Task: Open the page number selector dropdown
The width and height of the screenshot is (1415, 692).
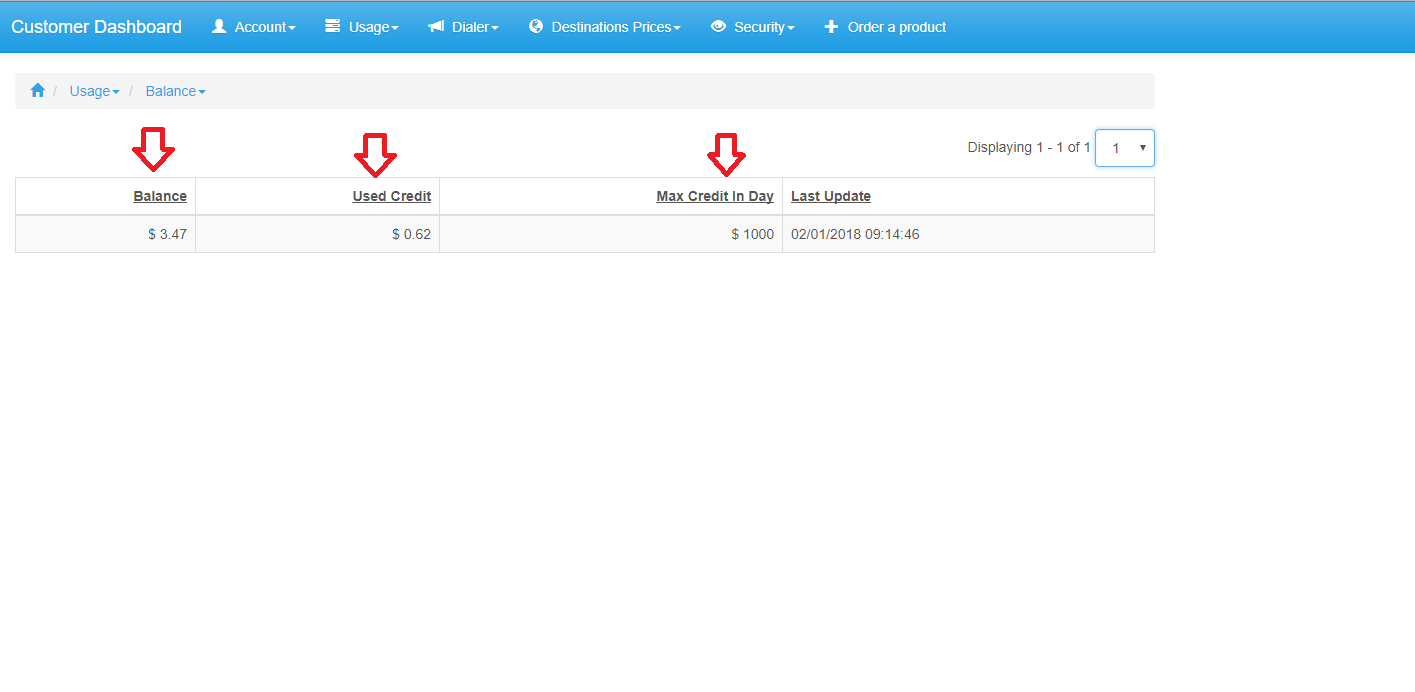Action: [x=1125, y=148]
